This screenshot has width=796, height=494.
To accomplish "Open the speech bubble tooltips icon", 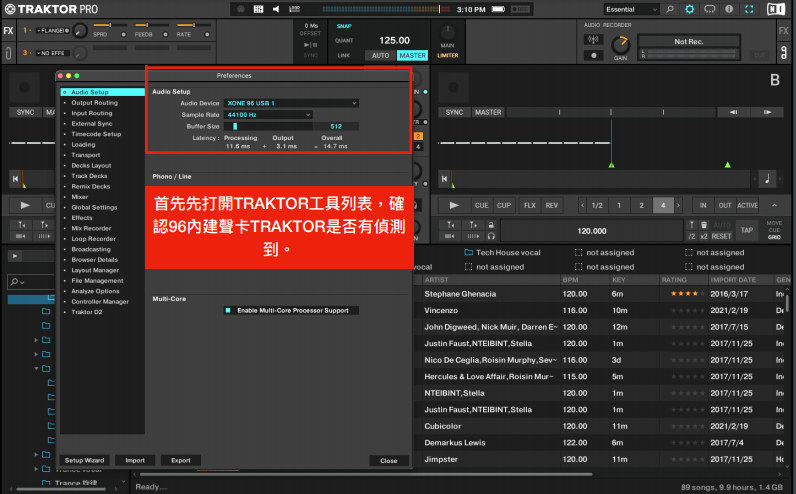I will [709, 9].
